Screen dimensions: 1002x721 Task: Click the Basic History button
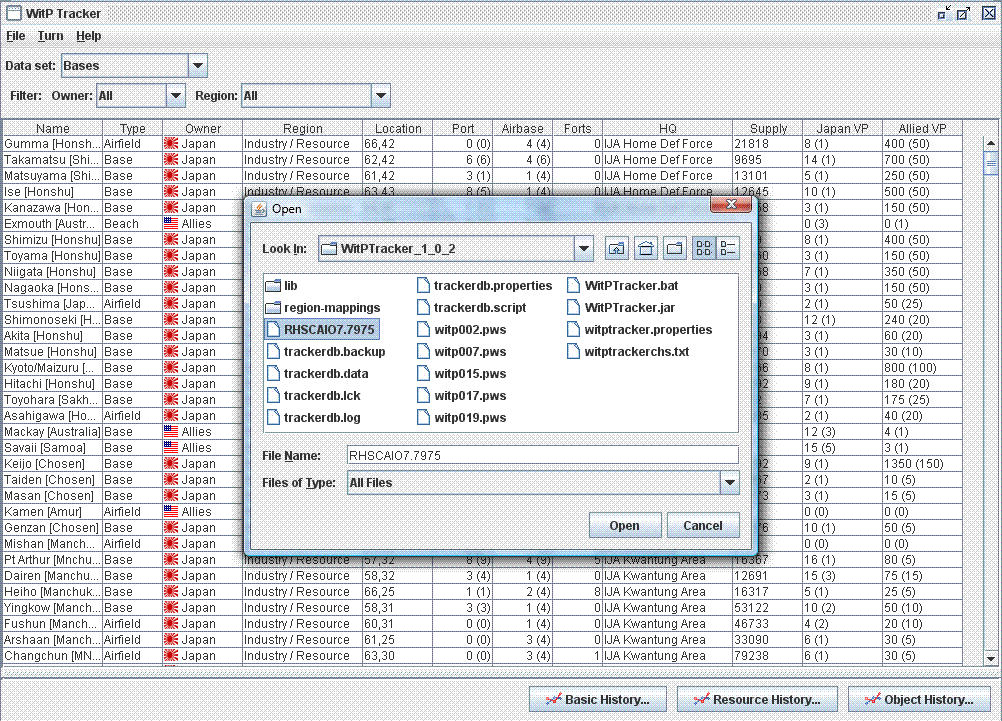coord(597,699)
